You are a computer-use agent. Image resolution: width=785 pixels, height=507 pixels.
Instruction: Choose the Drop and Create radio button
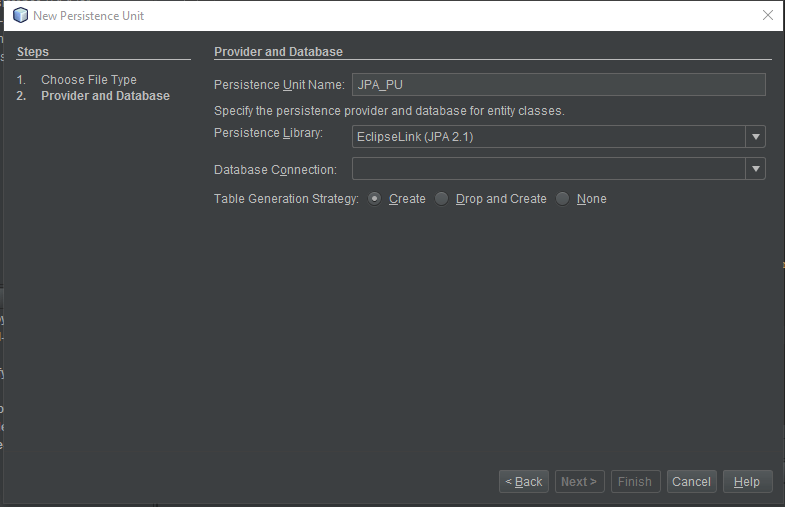click(442, 199)
